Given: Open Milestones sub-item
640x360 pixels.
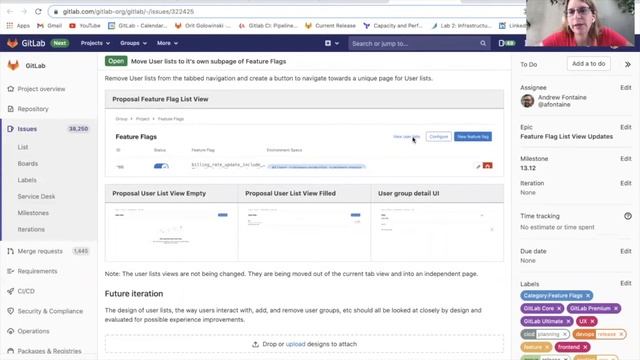Looking at the screenshot, I should [x=33, y=213].
